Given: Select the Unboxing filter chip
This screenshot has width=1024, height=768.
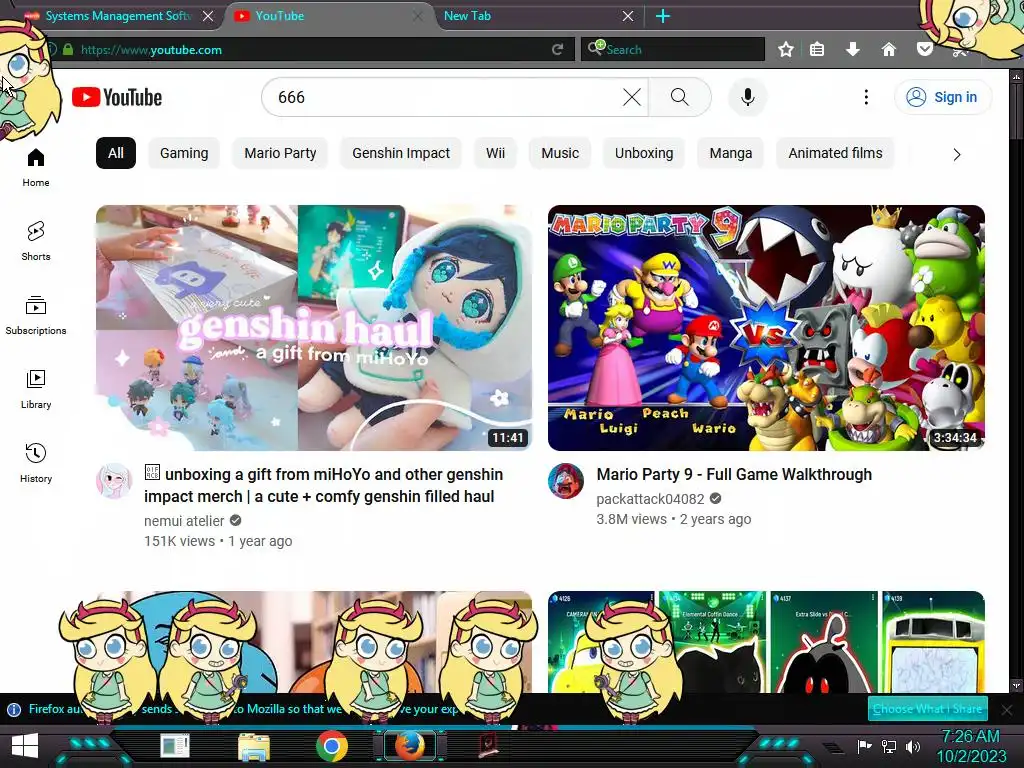Looking at the screenshot, I should 644,153.
